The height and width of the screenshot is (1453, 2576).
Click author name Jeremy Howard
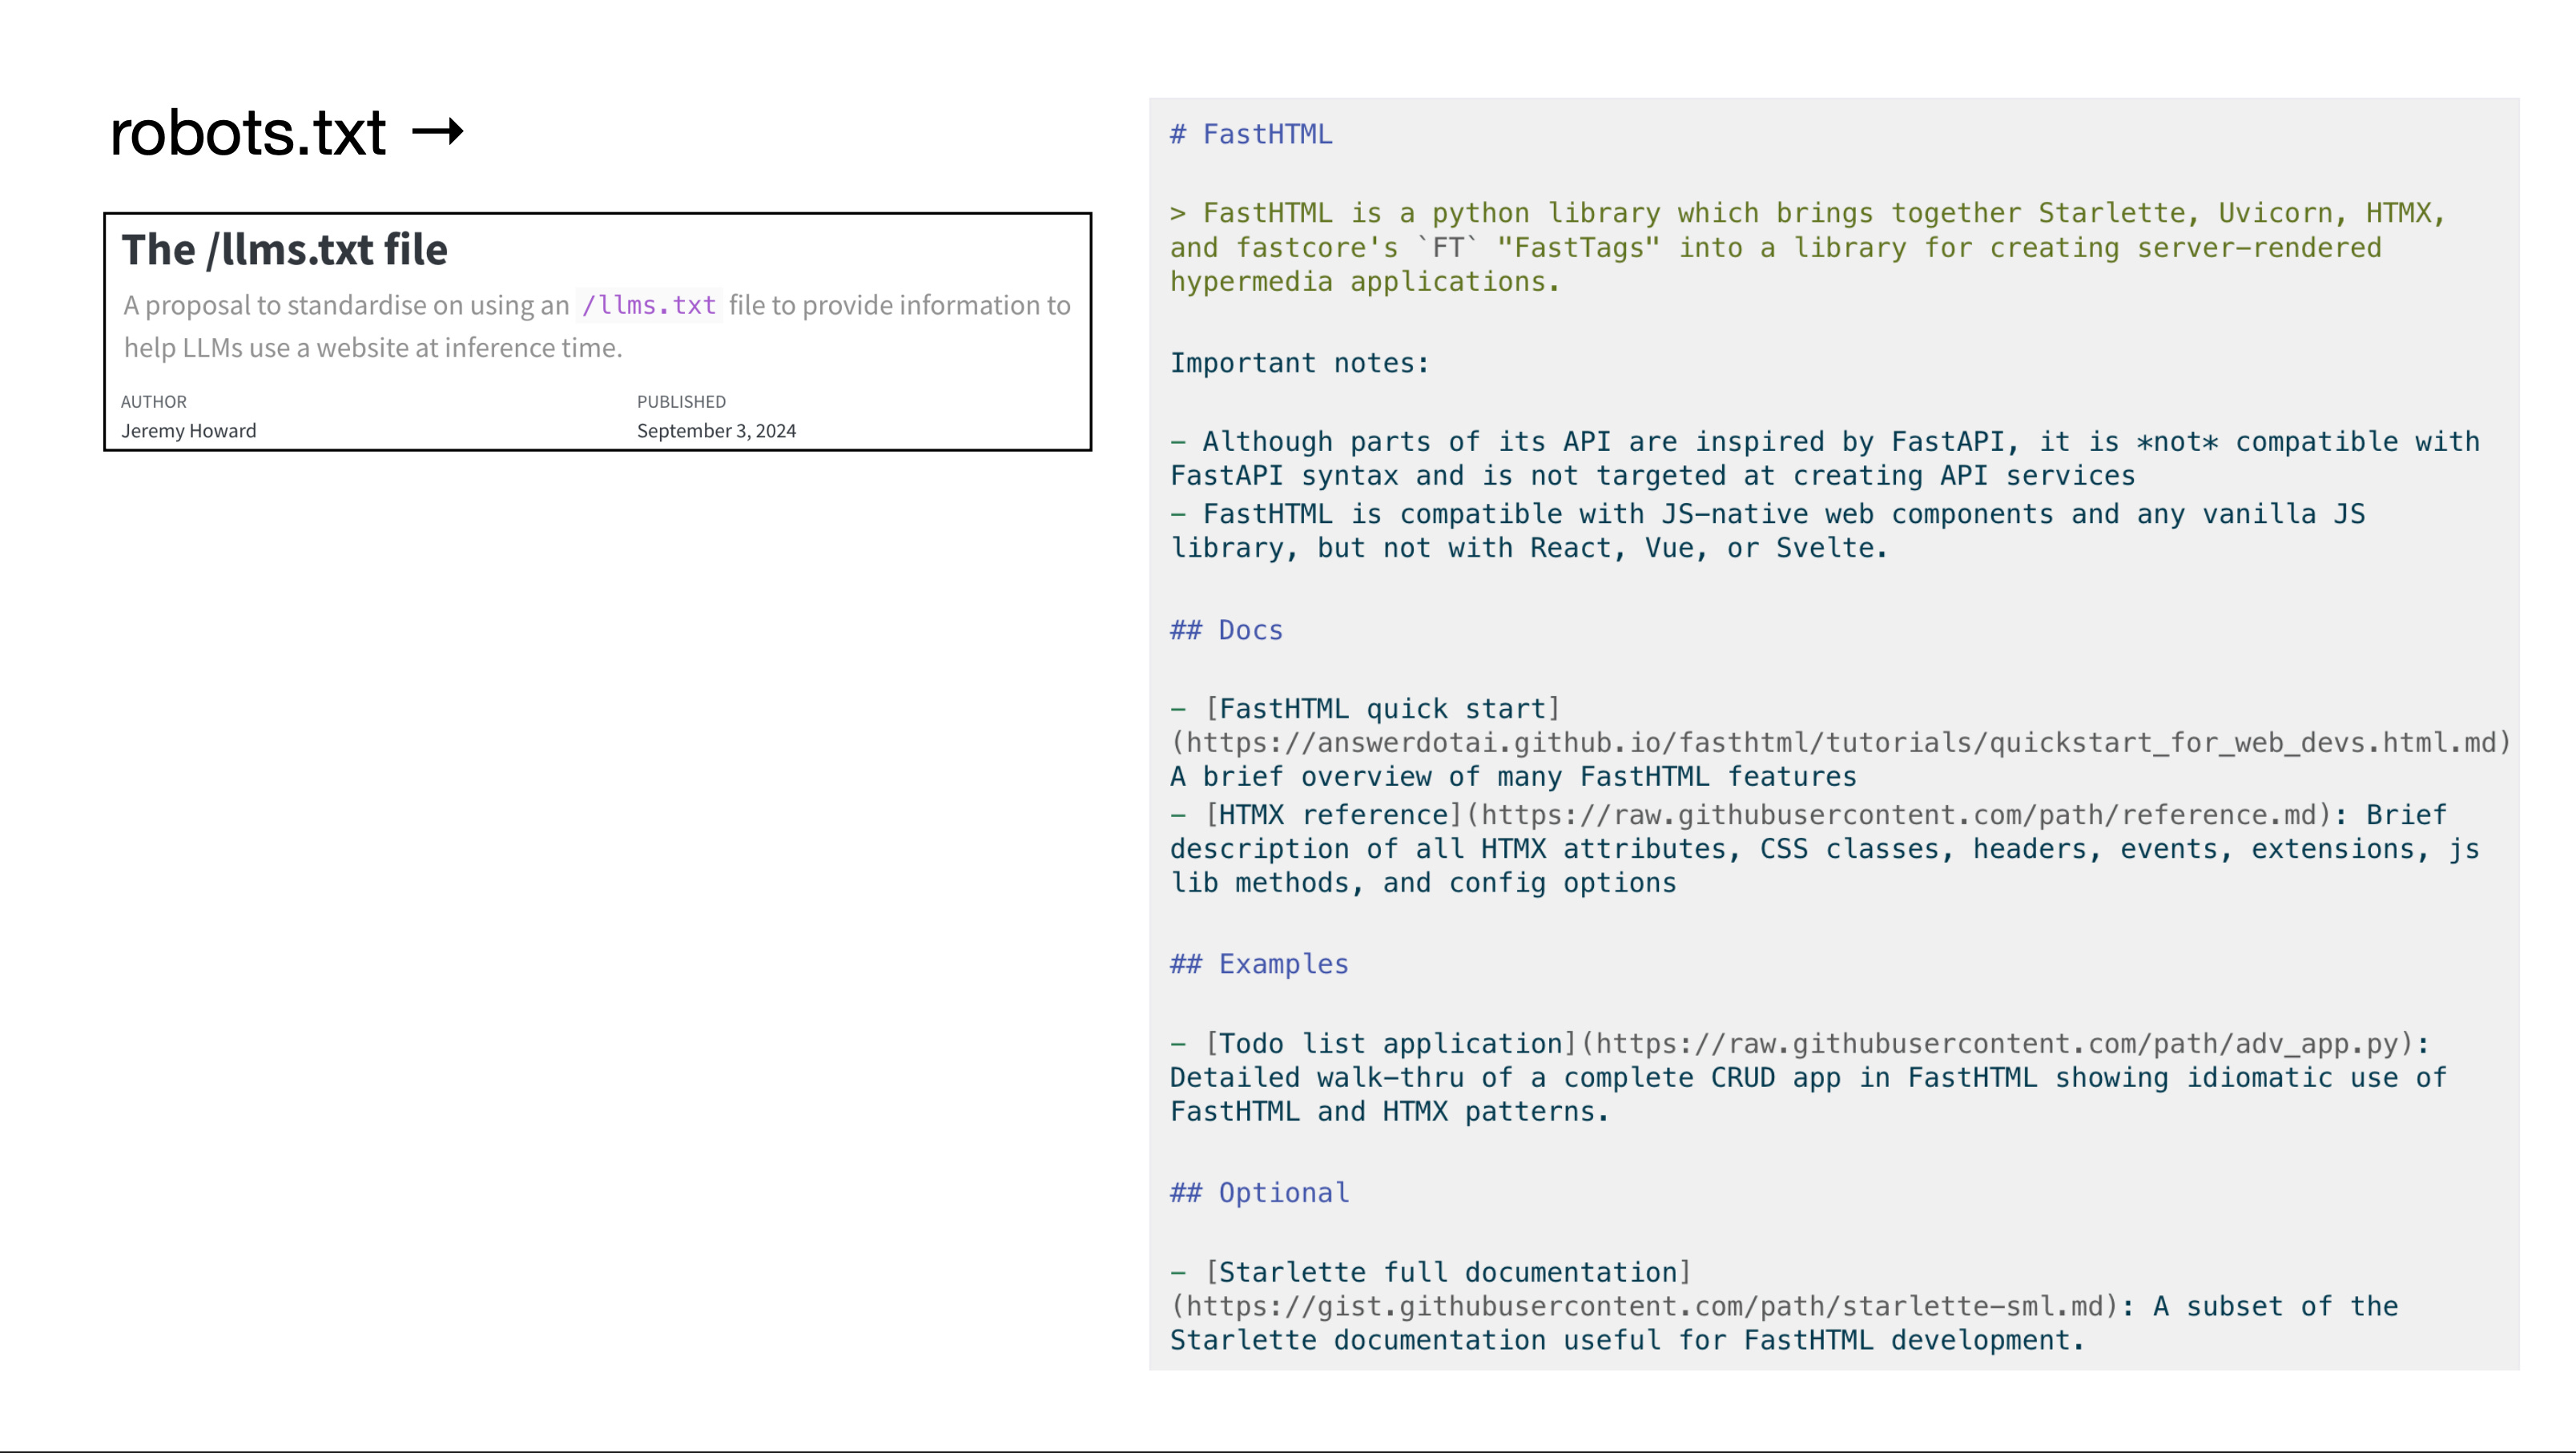point(188,431)
